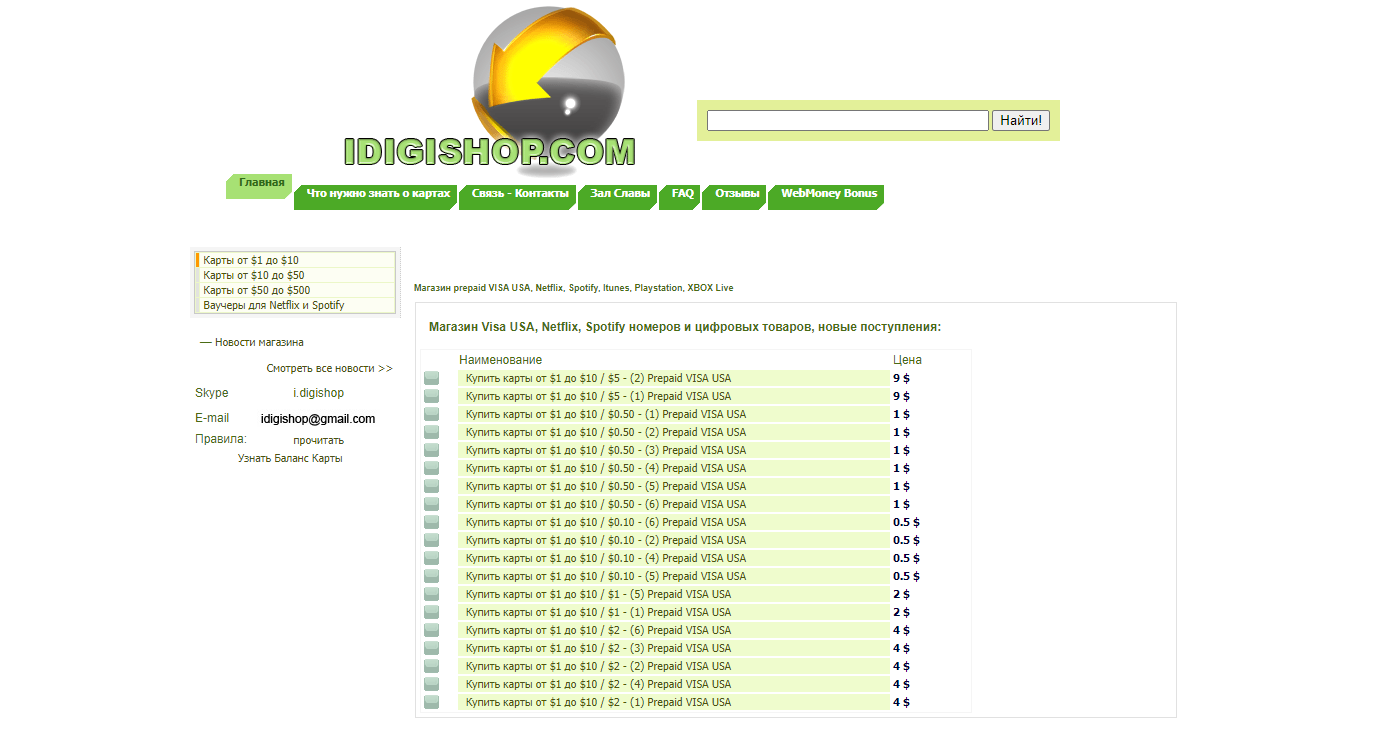
Task: Open product $0.10 - (6) Prepaid VISA USA
Action: [606, 522]
